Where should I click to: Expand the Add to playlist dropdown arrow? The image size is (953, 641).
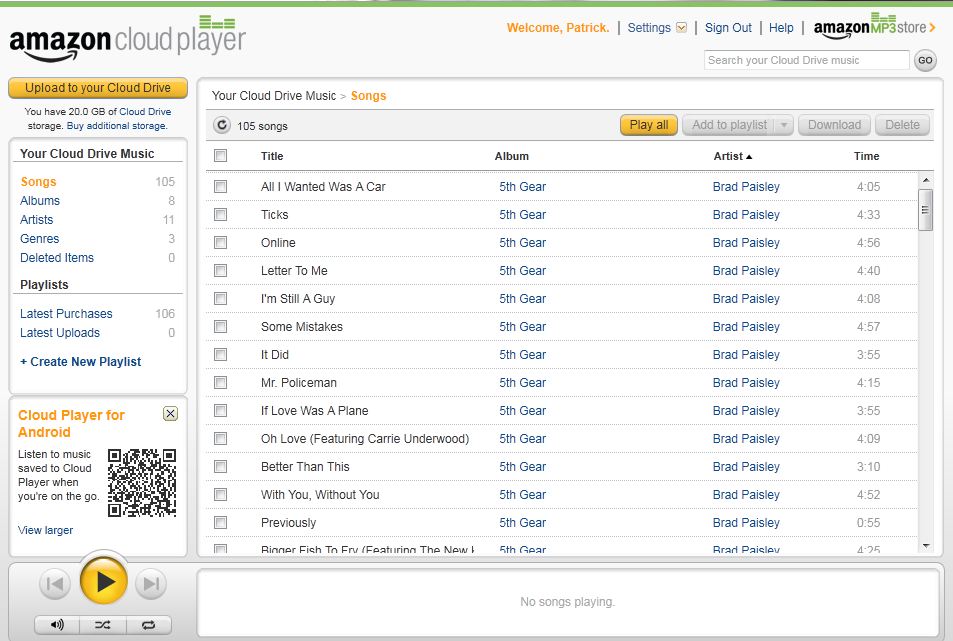tap(783, 125)
